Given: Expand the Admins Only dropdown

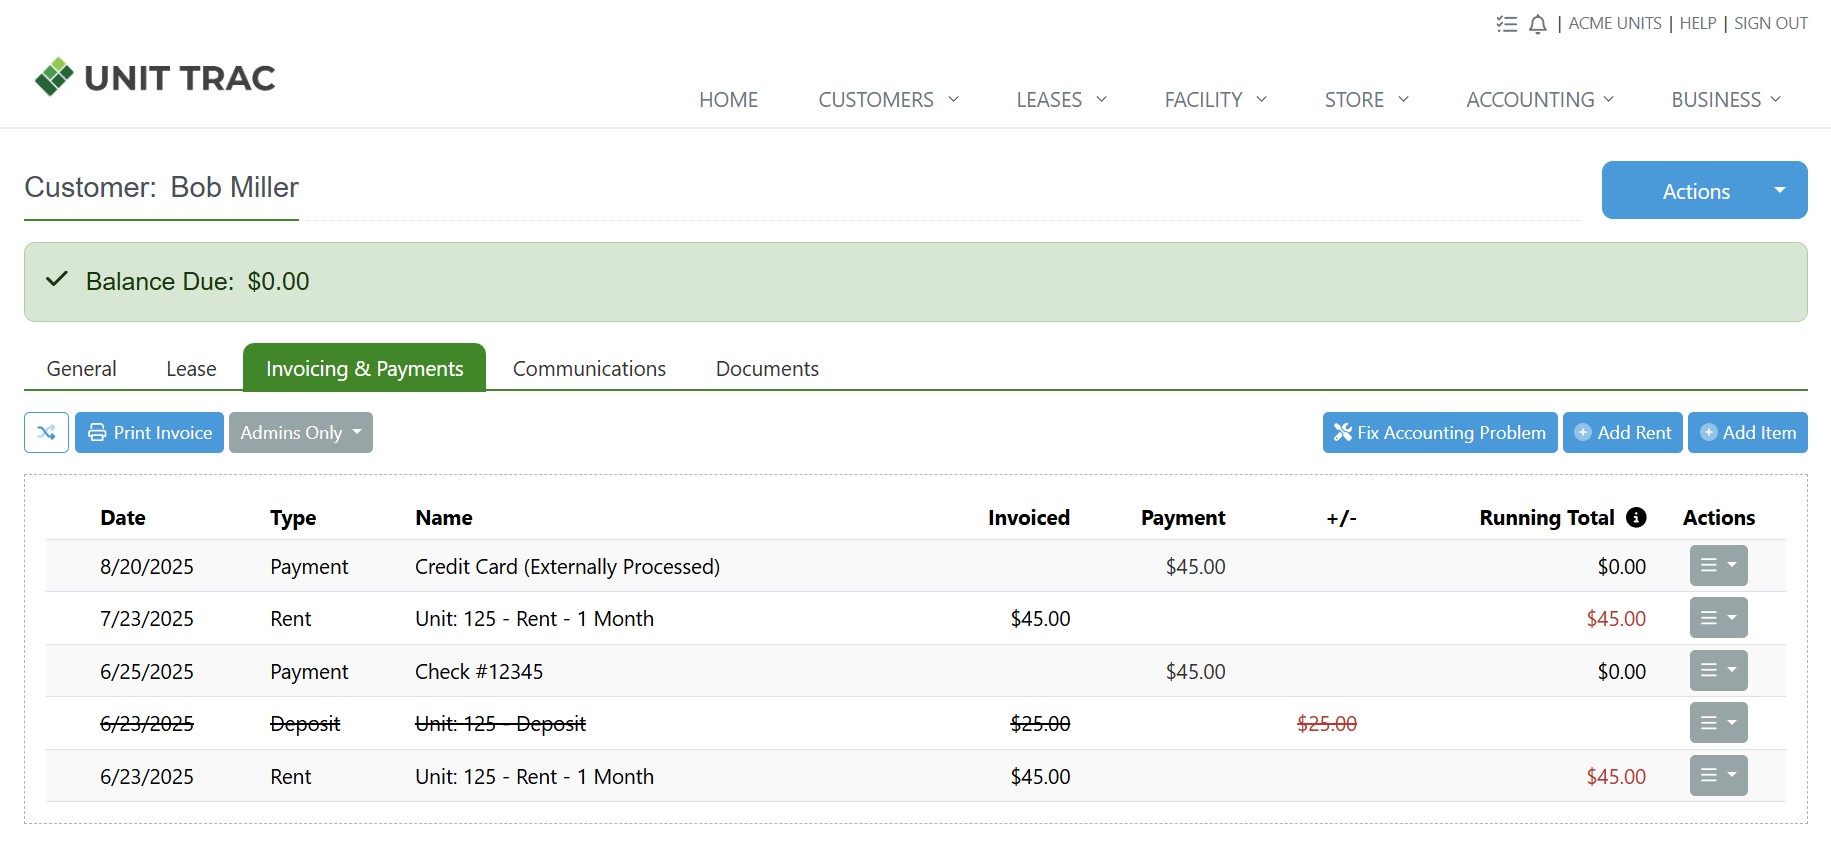Looking at the screenshot, I should [300, 433].
